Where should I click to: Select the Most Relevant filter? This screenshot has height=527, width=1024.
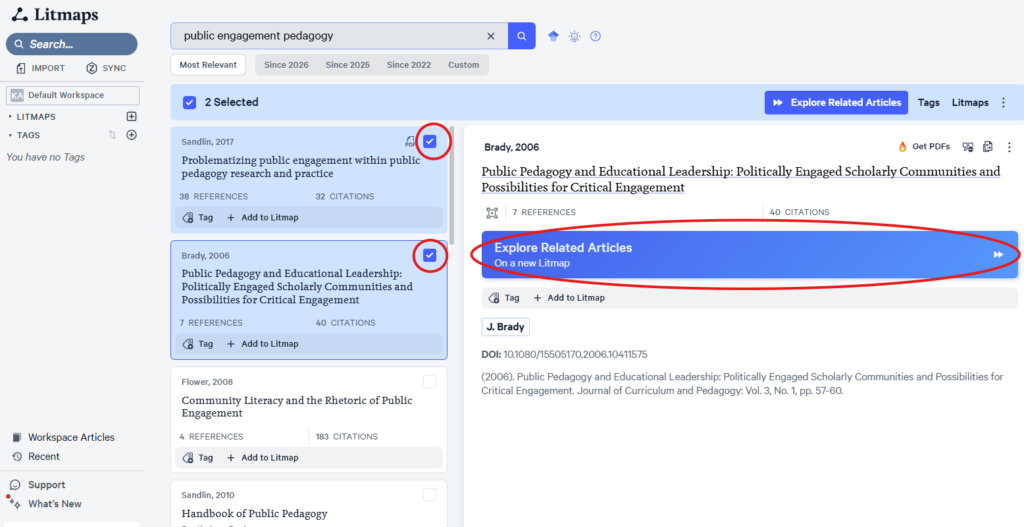(208, 65)
